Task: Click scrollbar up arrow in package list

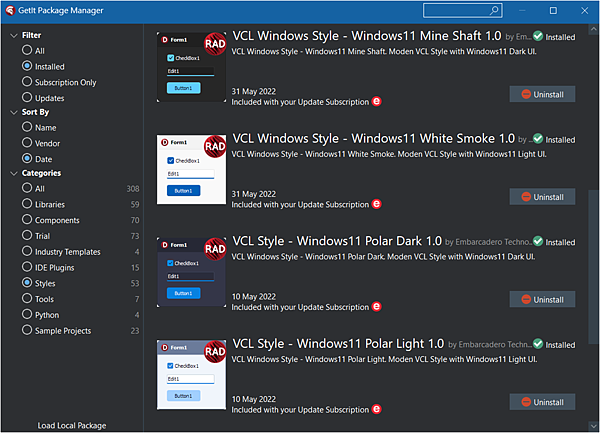Action: 593,29
